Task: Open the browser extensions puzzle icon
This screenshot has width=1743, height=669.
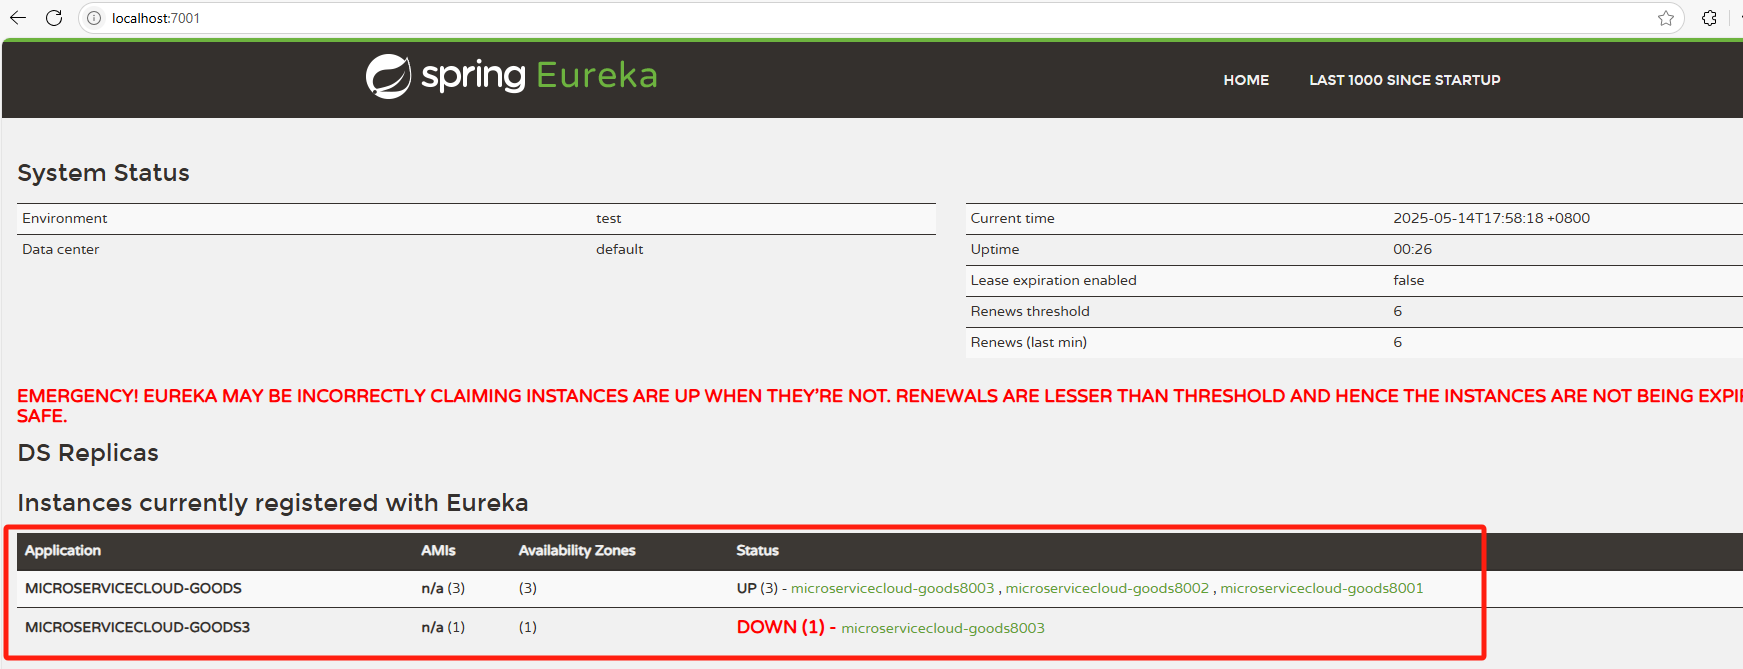Action: click(x=1709, y=18)
